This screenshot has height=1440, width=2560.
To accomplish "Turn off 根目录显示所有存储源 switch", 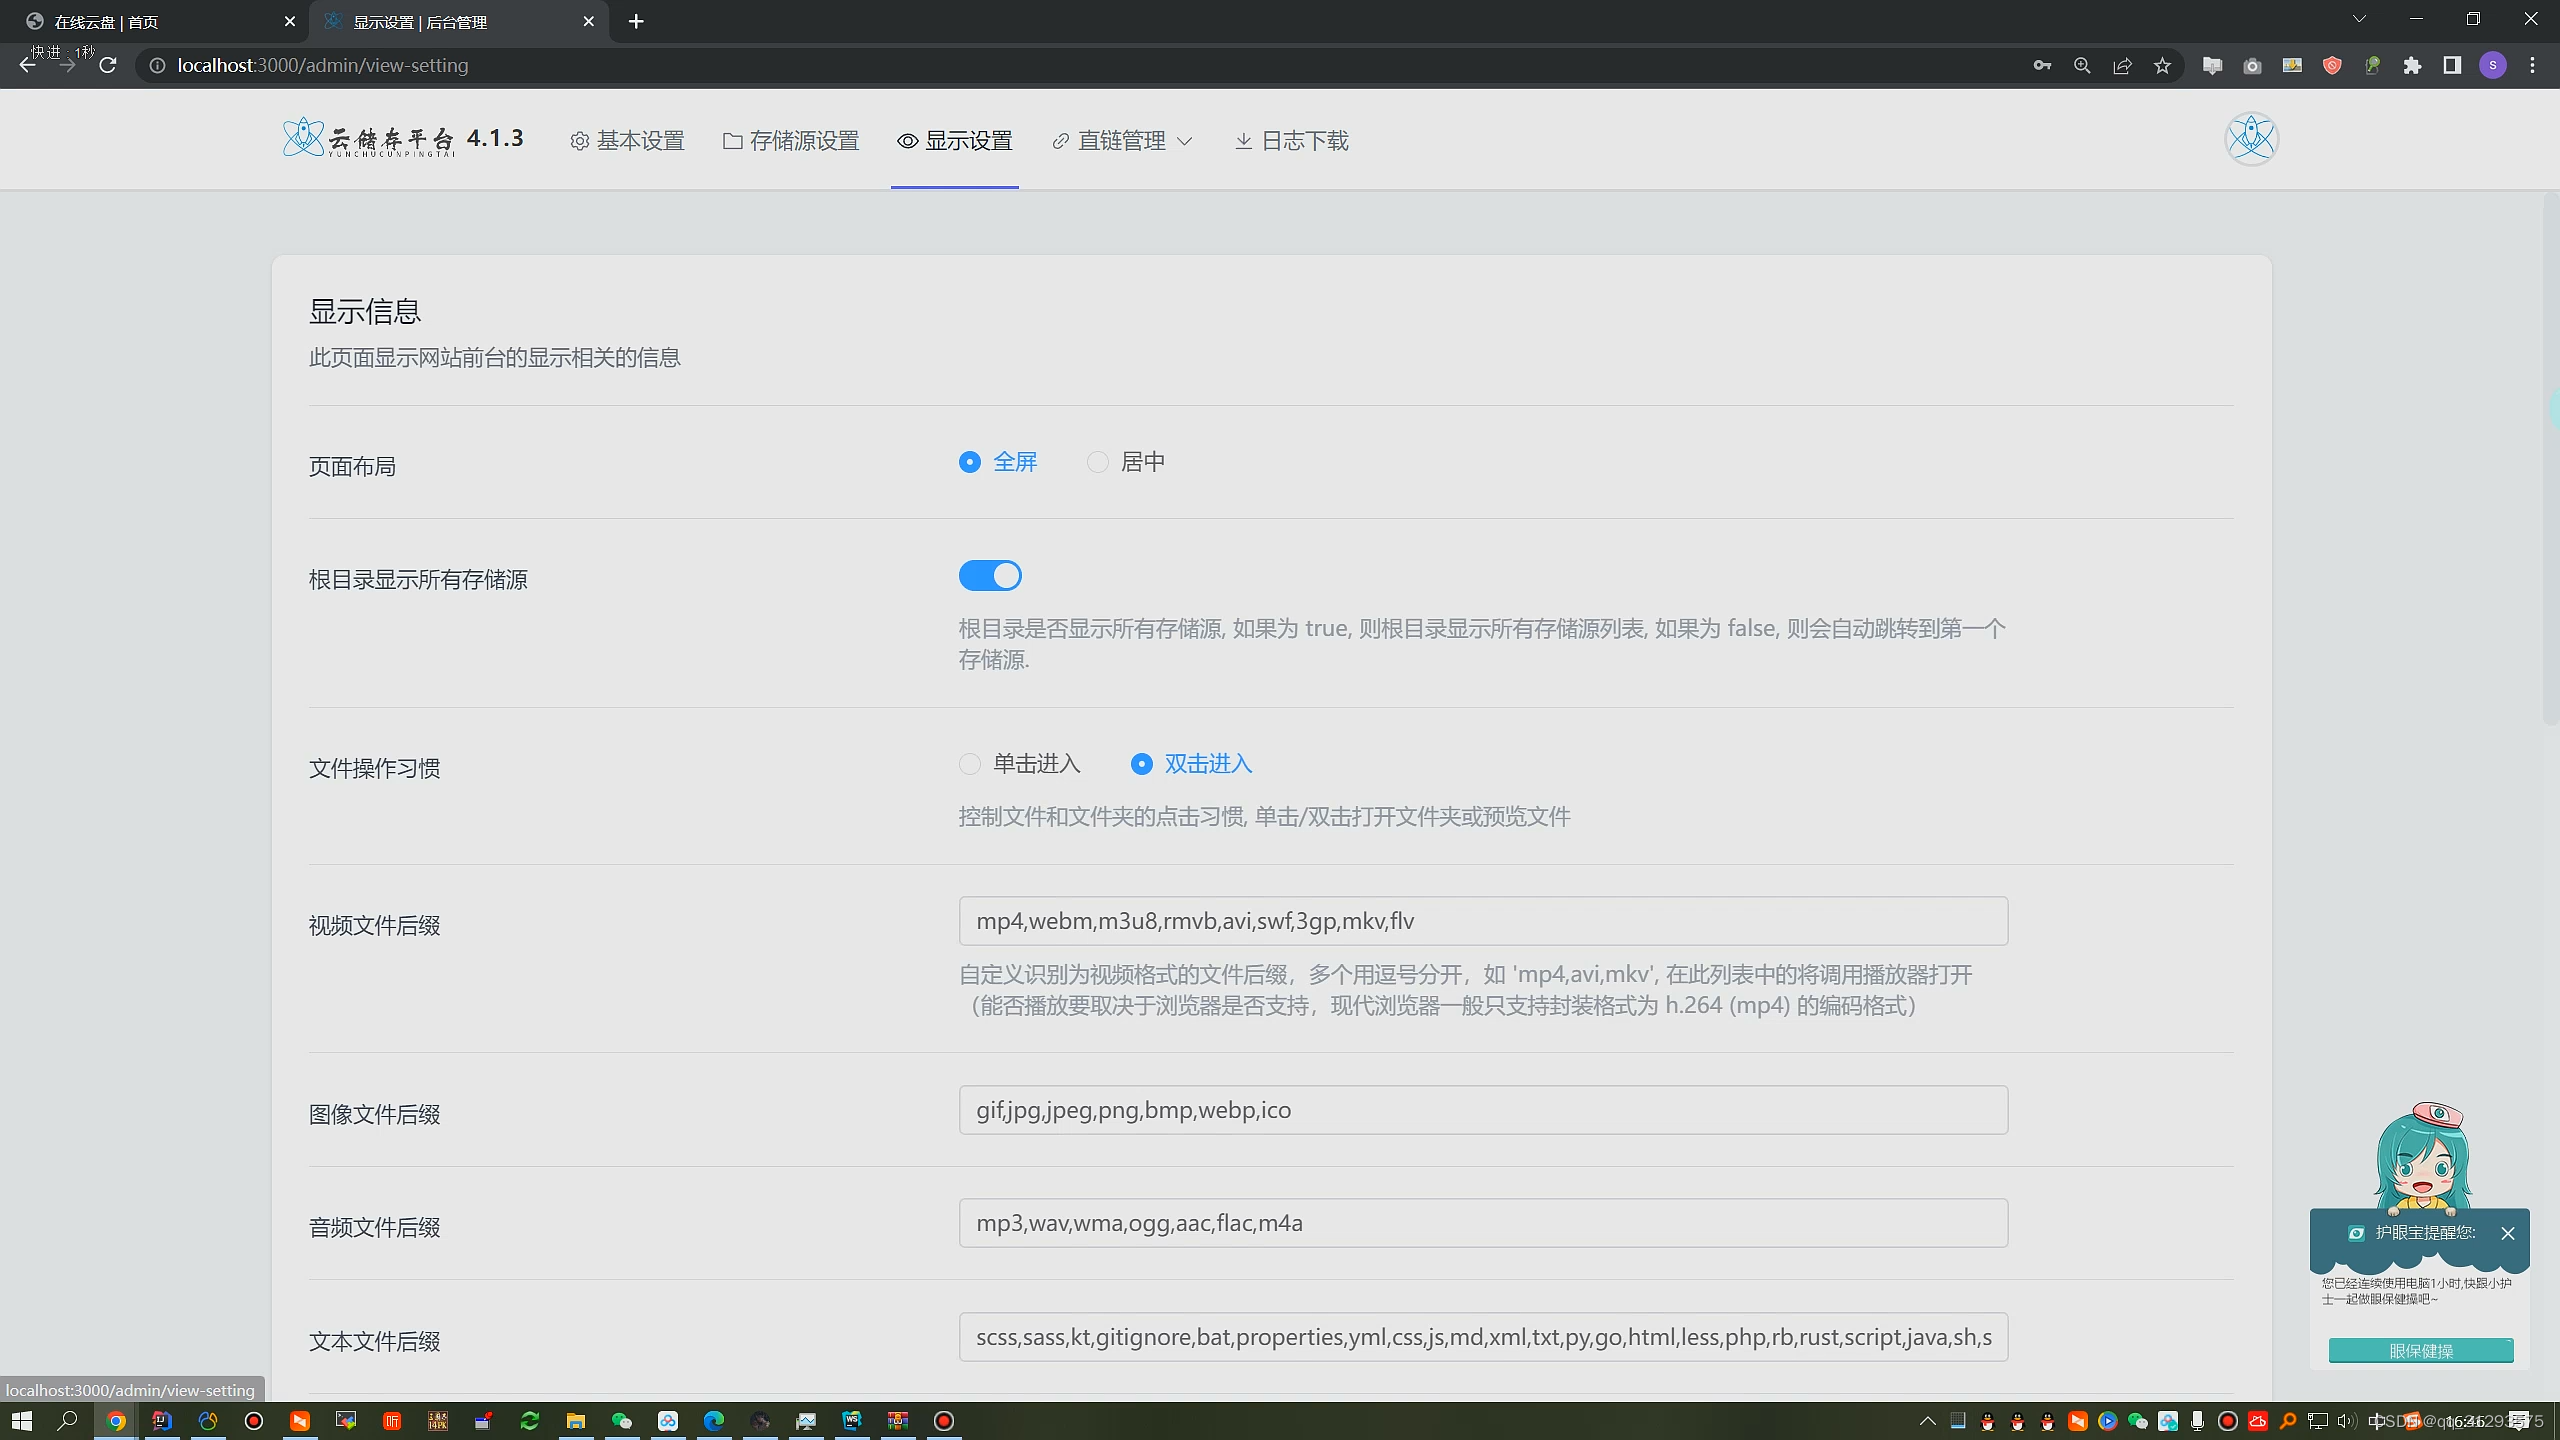I will click(x=989, y=575).
